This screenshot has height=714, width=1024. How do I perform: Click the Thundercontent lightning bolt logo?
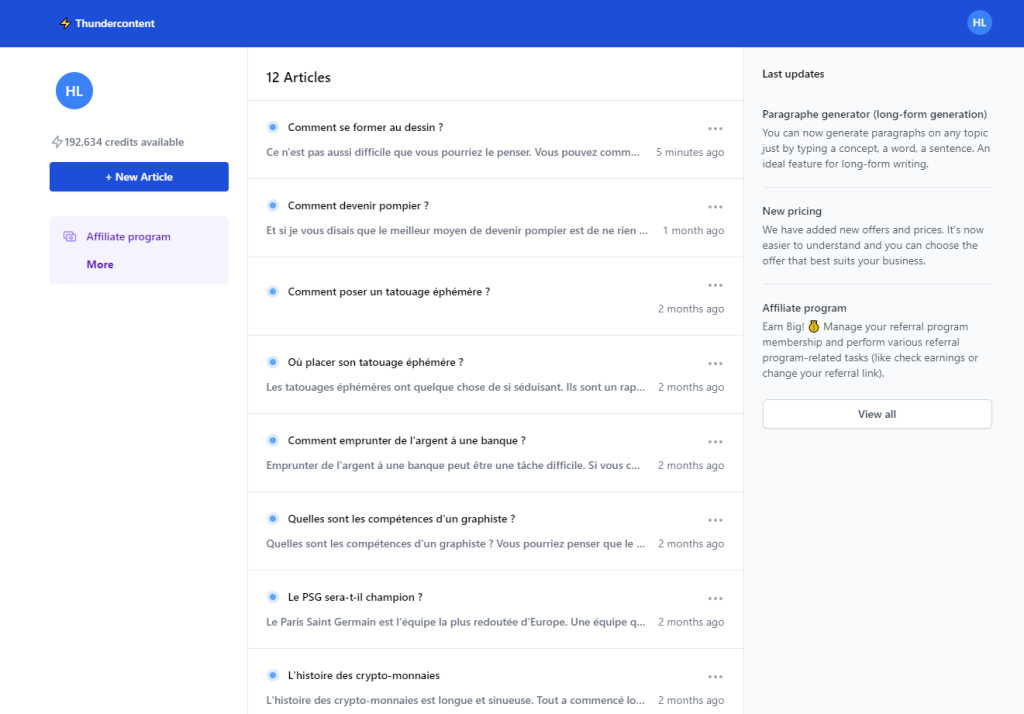click(66, 23)
